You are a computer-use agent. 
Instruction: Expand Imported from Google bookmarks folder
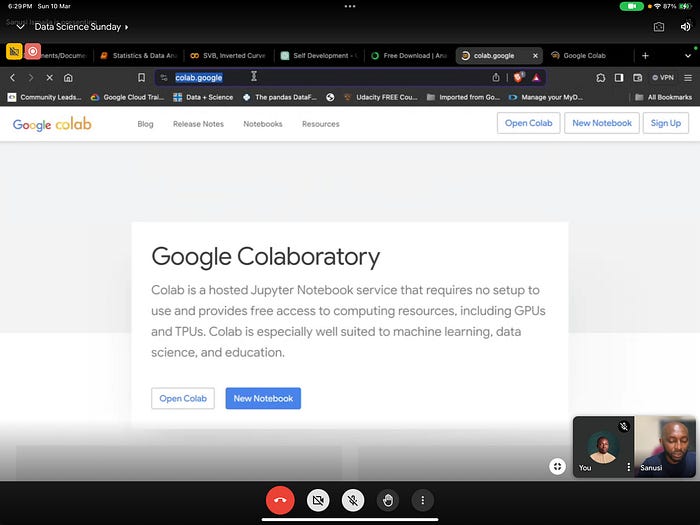click(x=463, y=97)
